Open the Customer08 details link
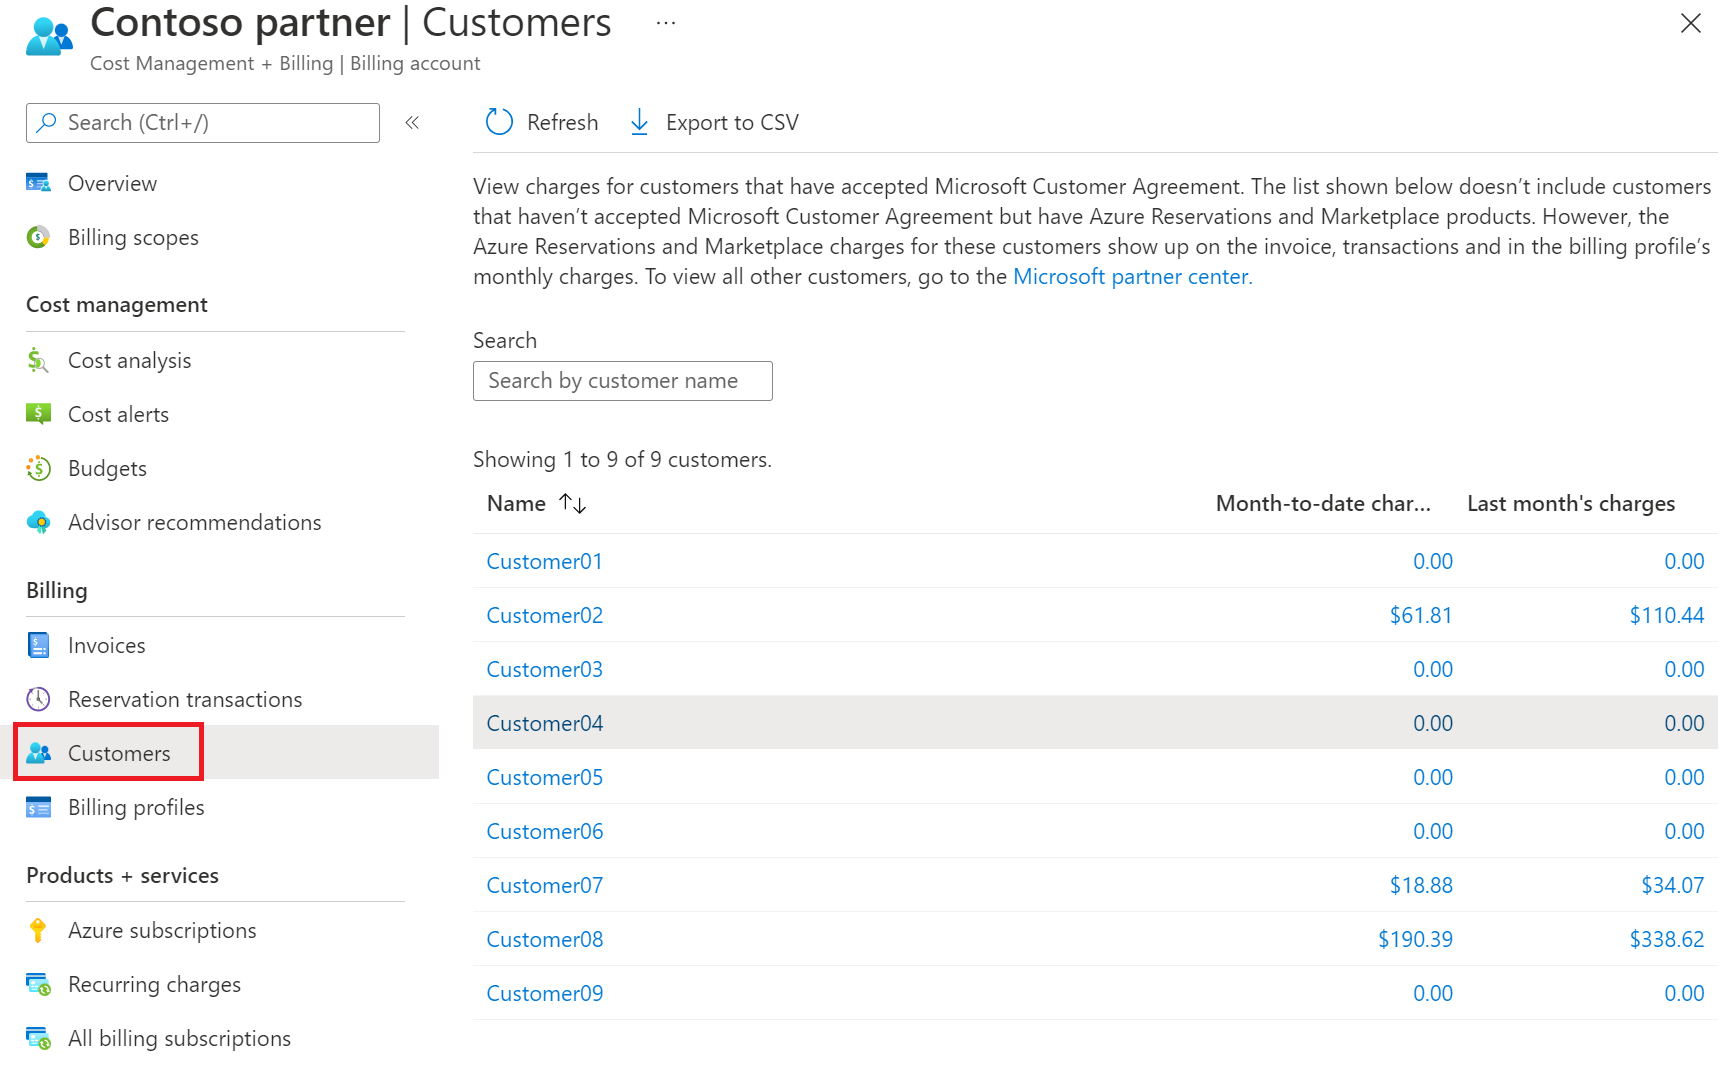 (x=545, y=939)
